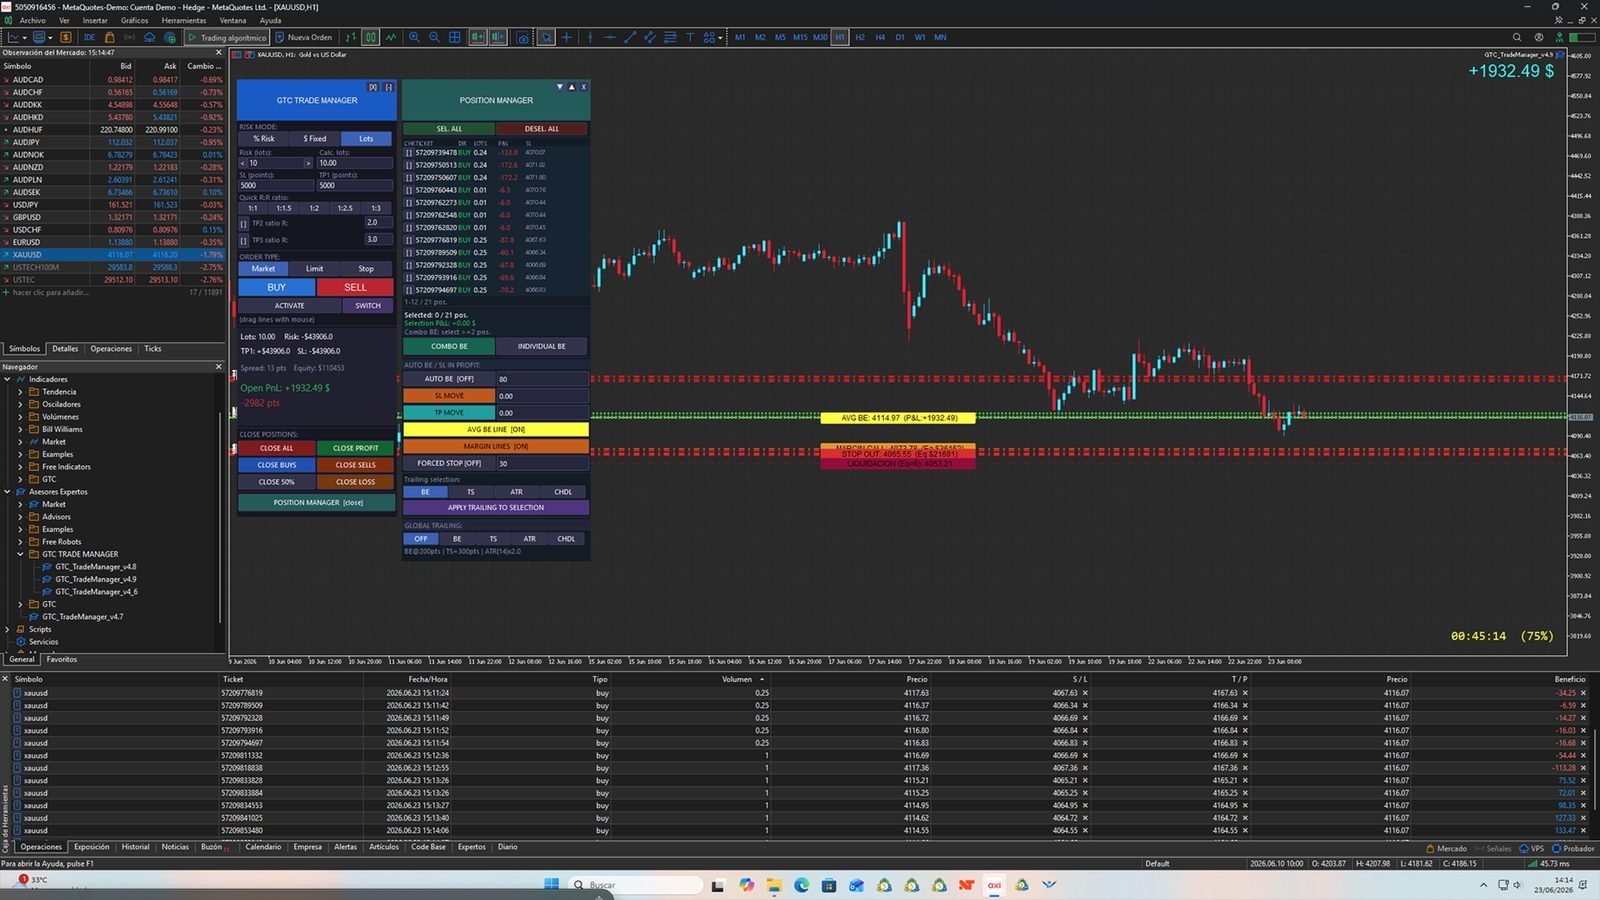The height and width of the screenshot is (900, 1600).
Task: Switch to the Favoritos tab in Navigator
Action: click(x=61, y=660)
